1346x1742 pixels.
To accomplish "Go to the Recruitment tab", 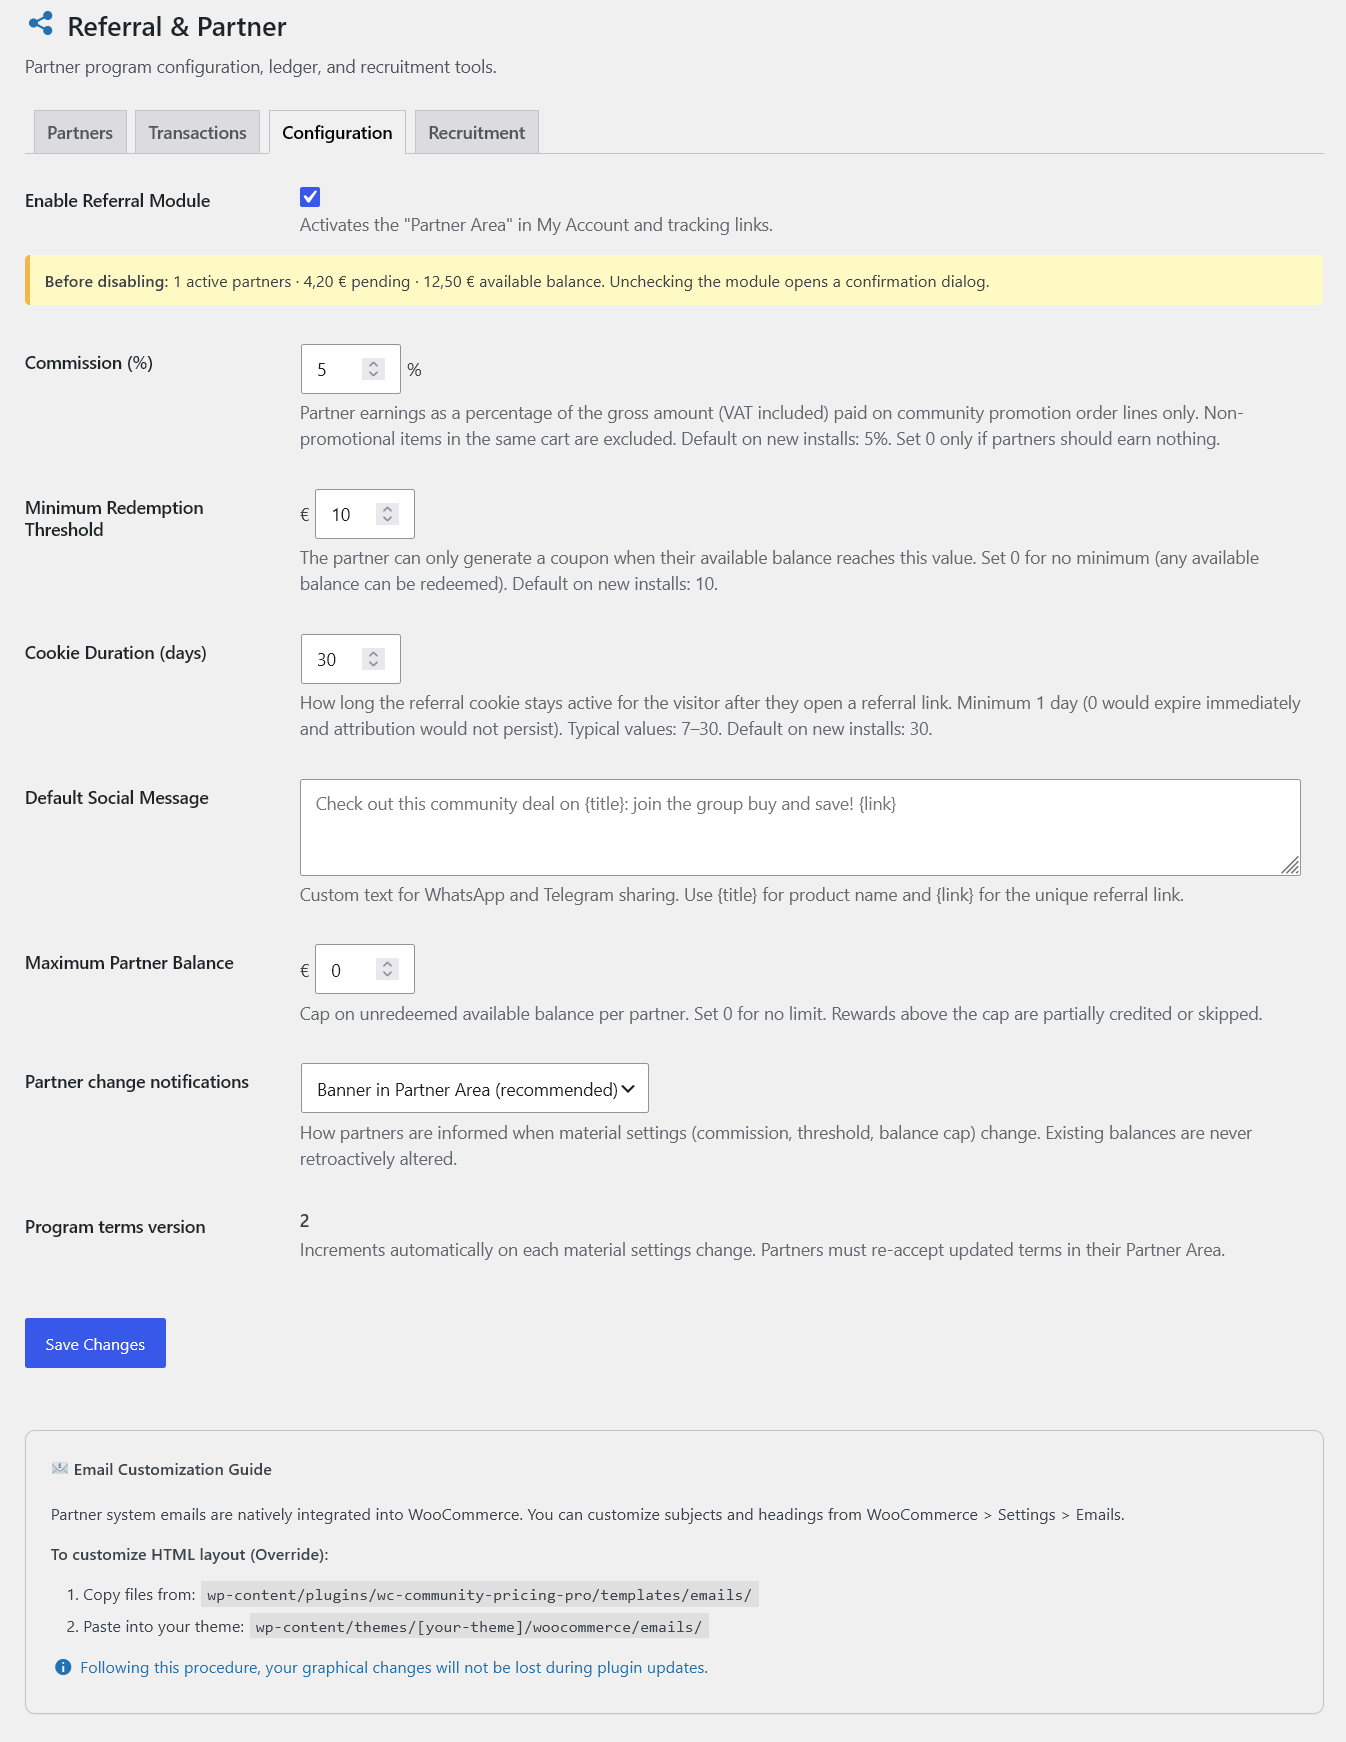I will coord(477,132).
